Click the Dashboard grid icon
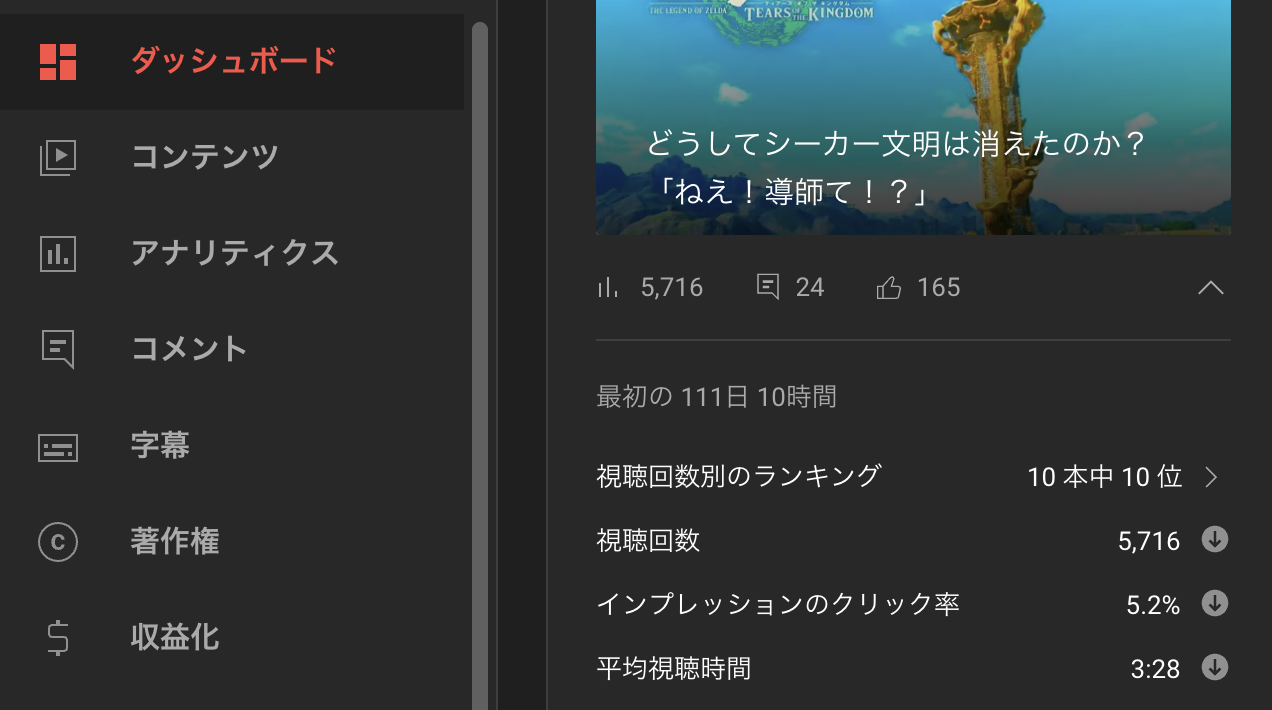The image size is (1272, 710). click(x=58, y=62)
